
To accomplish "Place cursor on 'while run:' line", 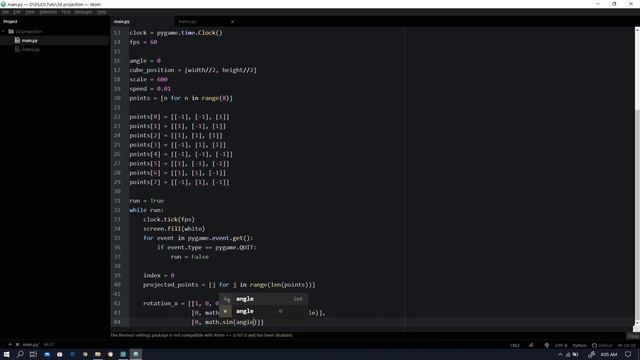I will click(147, 210).
